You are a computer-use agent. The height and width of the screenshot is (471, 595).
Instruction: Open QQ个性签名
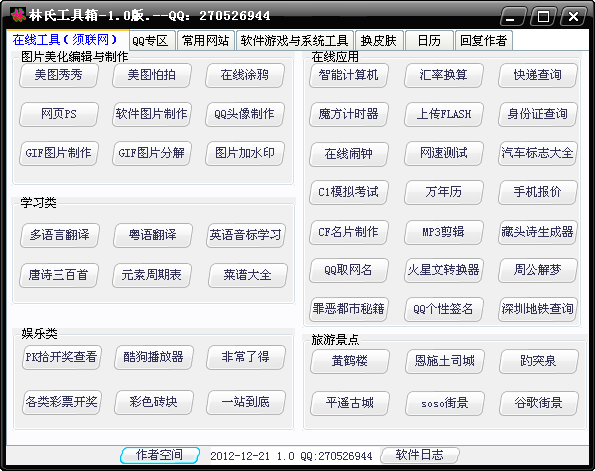[444, 309]
